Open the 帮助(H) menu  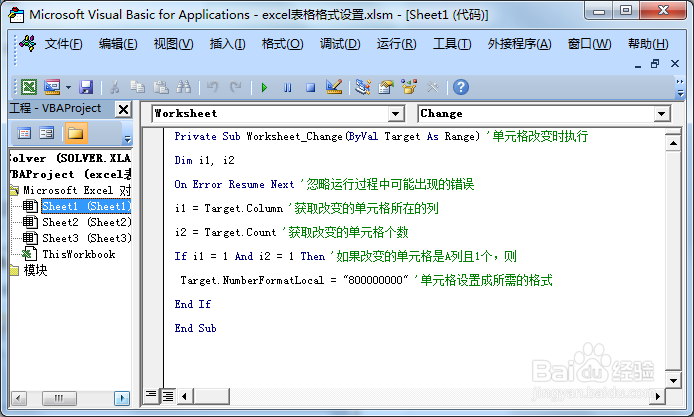pyautogui.click(x=648, y=44)
